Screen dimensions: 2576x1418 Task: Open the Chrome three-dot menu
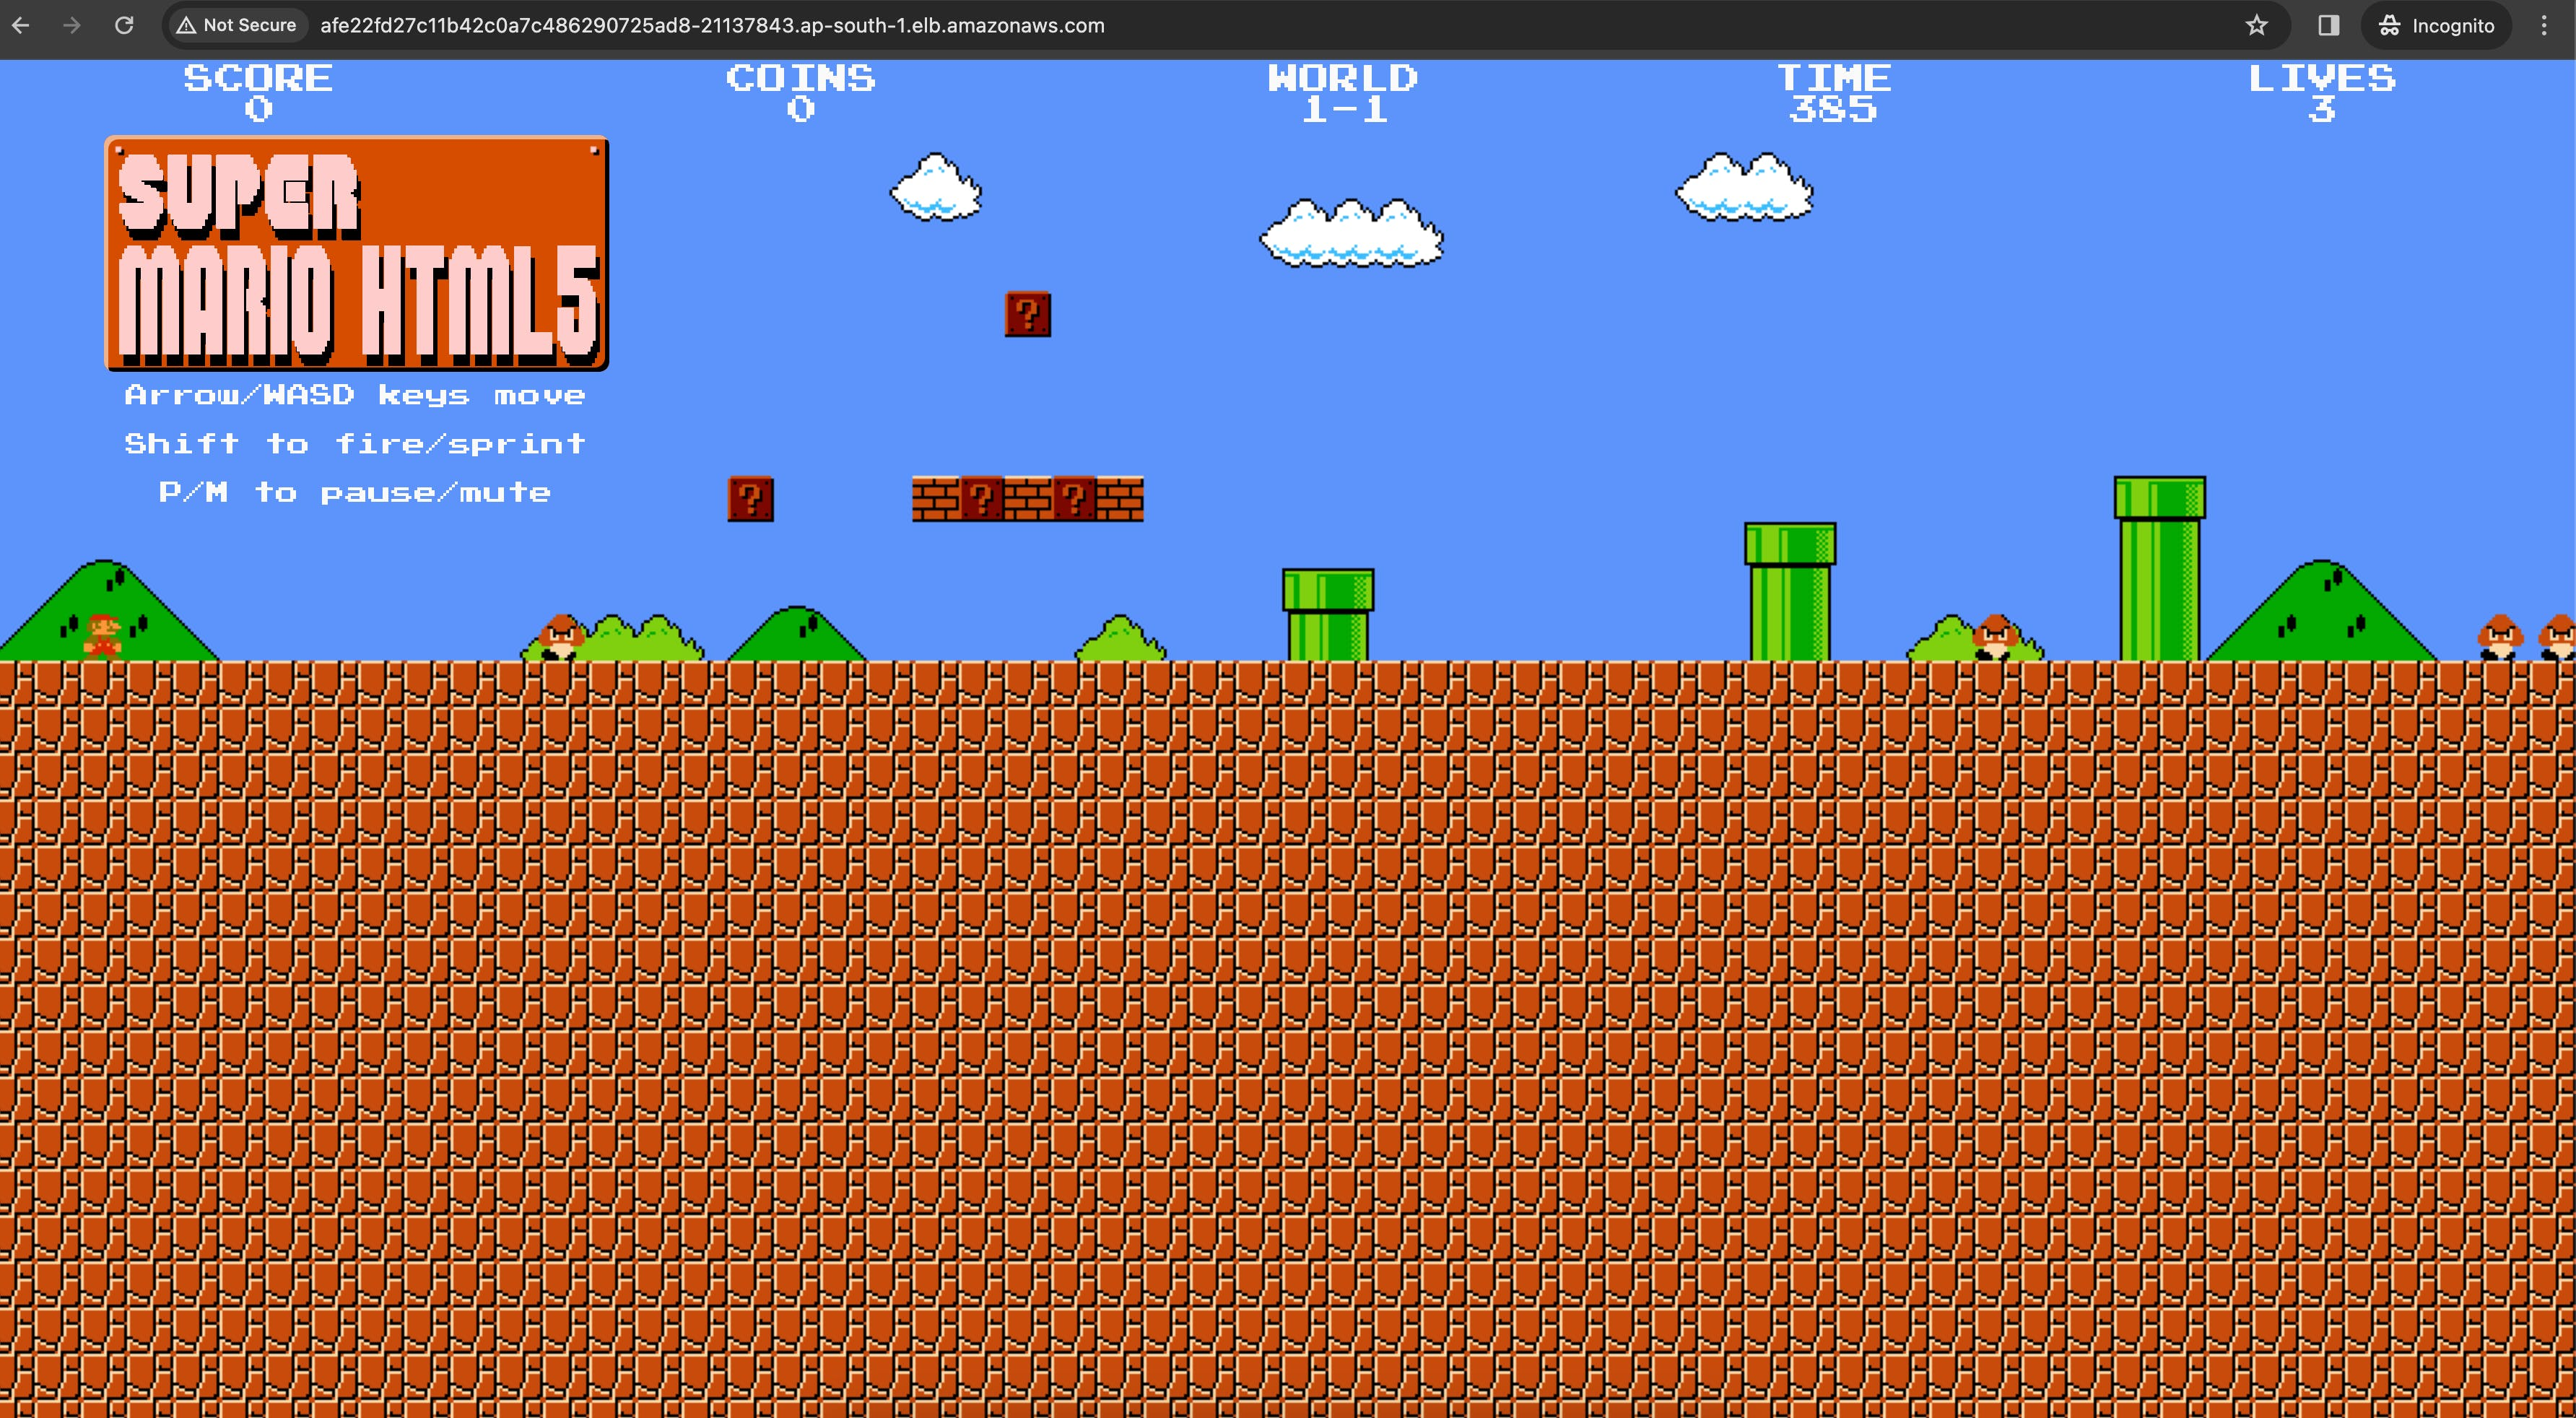point(2544,25)
